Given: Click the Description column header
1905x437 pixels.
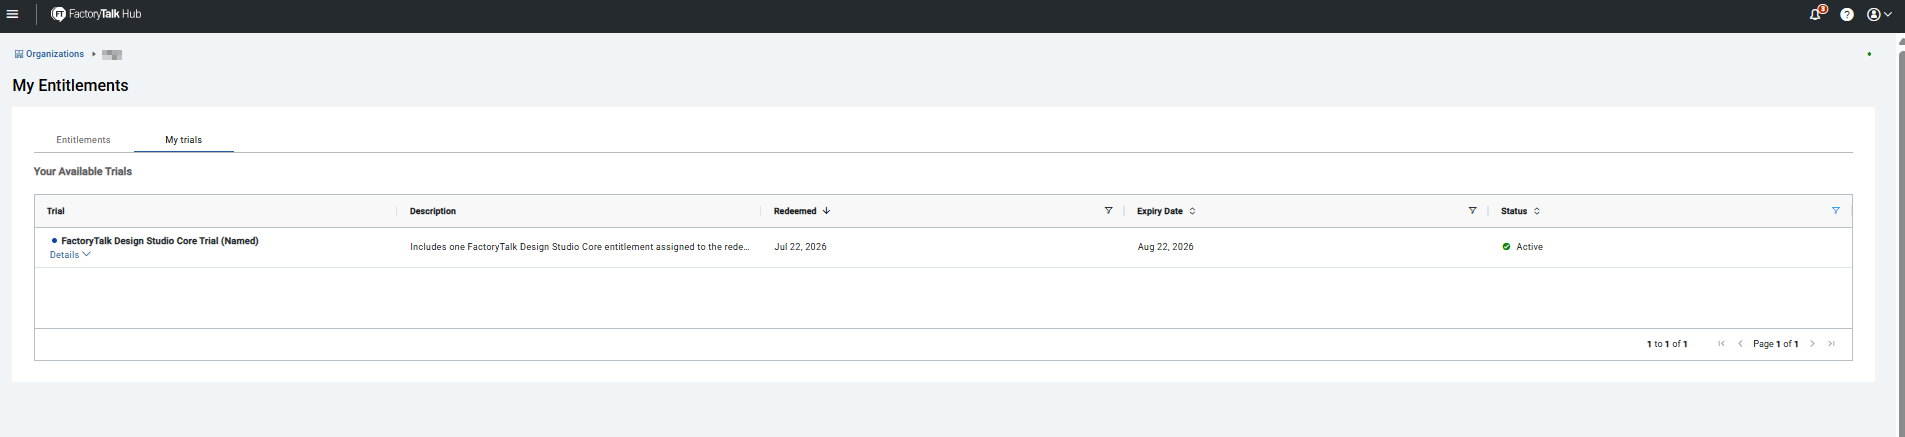Looking at the screenshot, I should pyautogui.click(x=433, y=211).
